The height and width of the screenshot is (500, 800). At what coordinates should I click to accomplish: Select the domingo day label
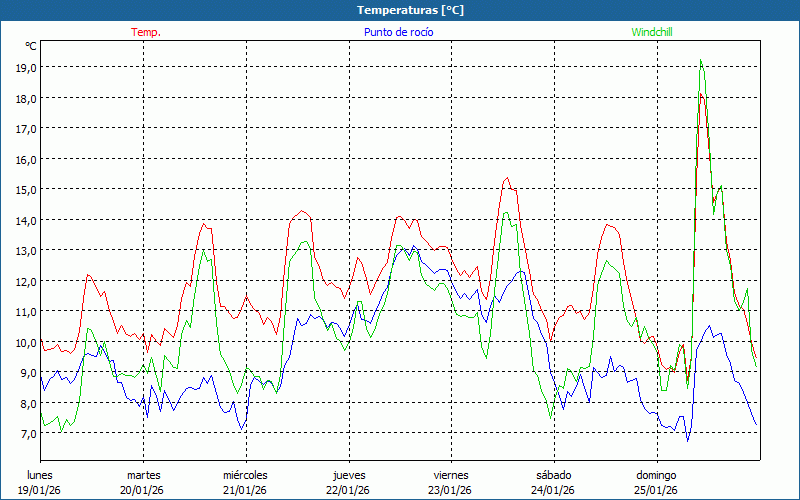[x=656, y=475]
